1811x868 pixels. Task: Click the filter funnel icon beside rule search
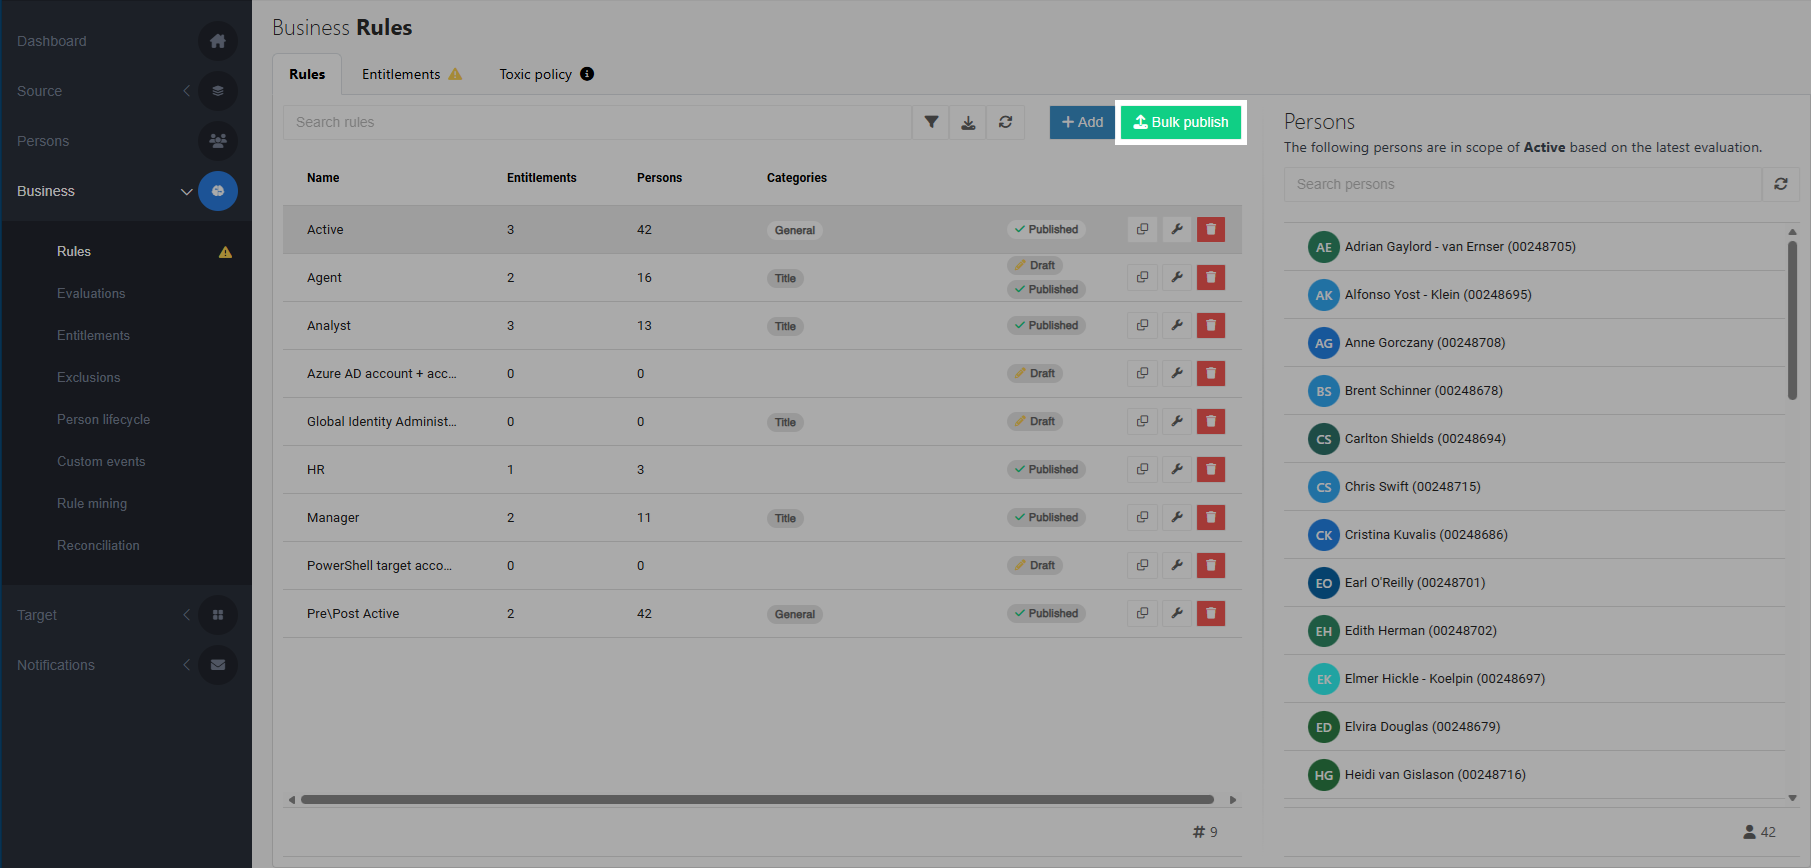point(931,122)
